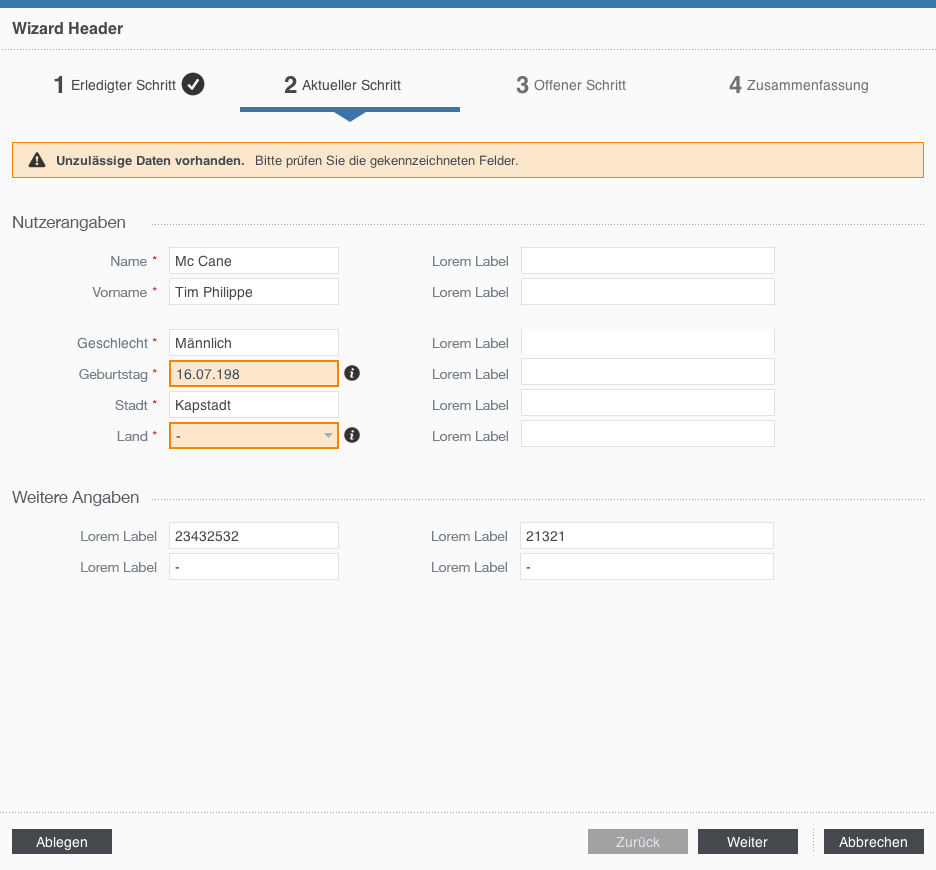Image resolution: width=936 pixels, height=870 pixels.
Task: Open the Land dropdown
Action: point(254,435)
